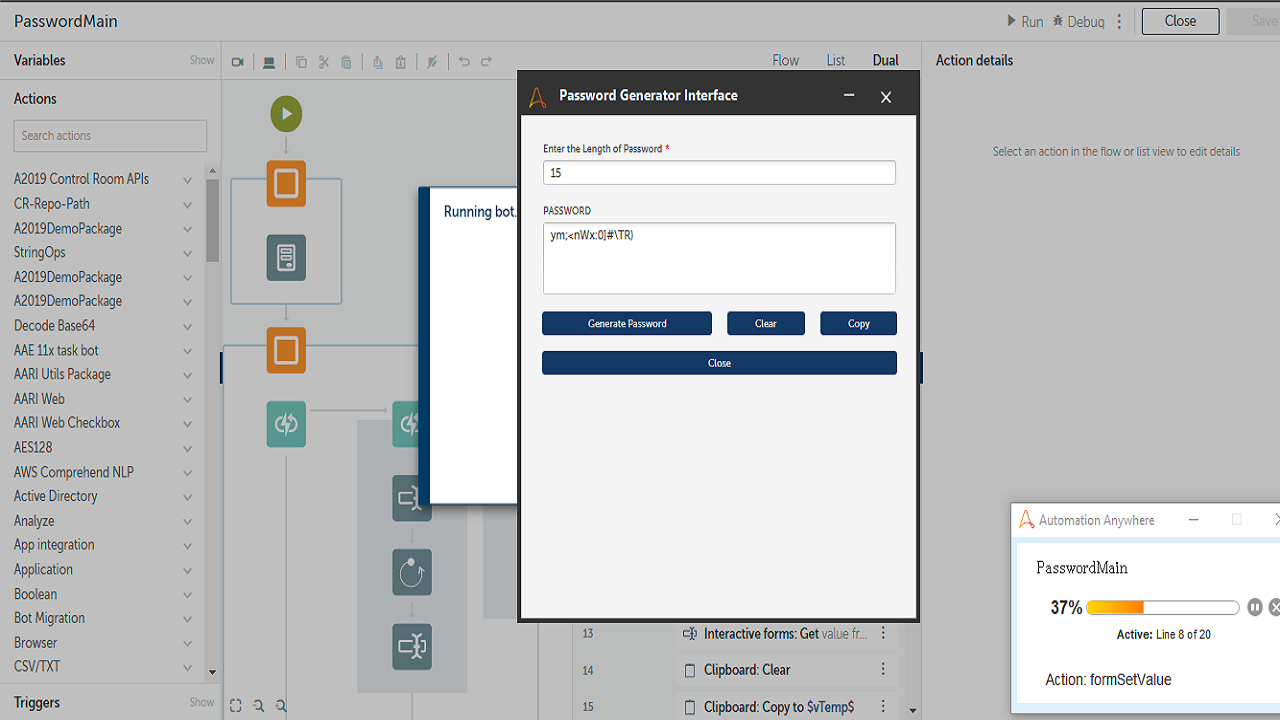Expand the Browser package
Image resolution: width=1280 pixels, height=720 pixels.
(x=187, y=644)
